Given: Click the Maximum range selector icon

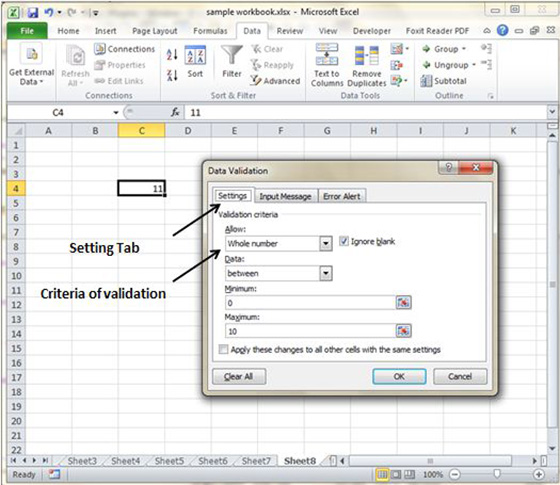Looking at the screenshot, I should (x=404, y=331).
